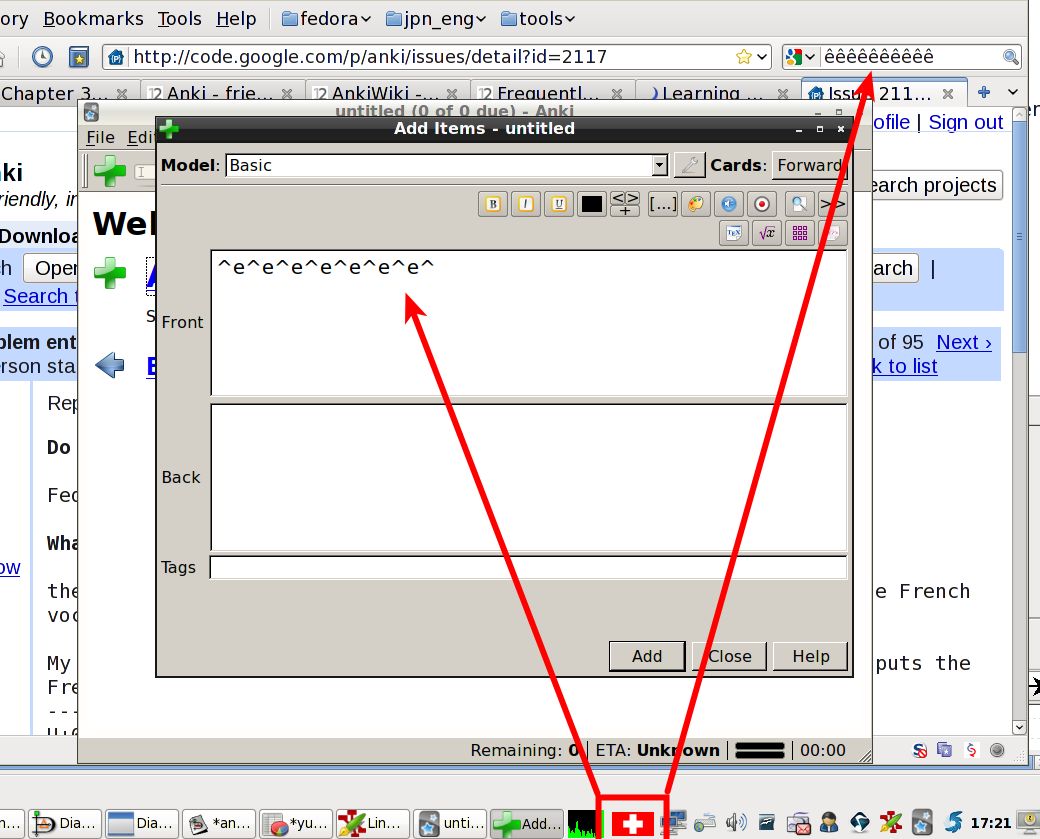Click the blue back arrow in Anki window

tap(109, 365)
